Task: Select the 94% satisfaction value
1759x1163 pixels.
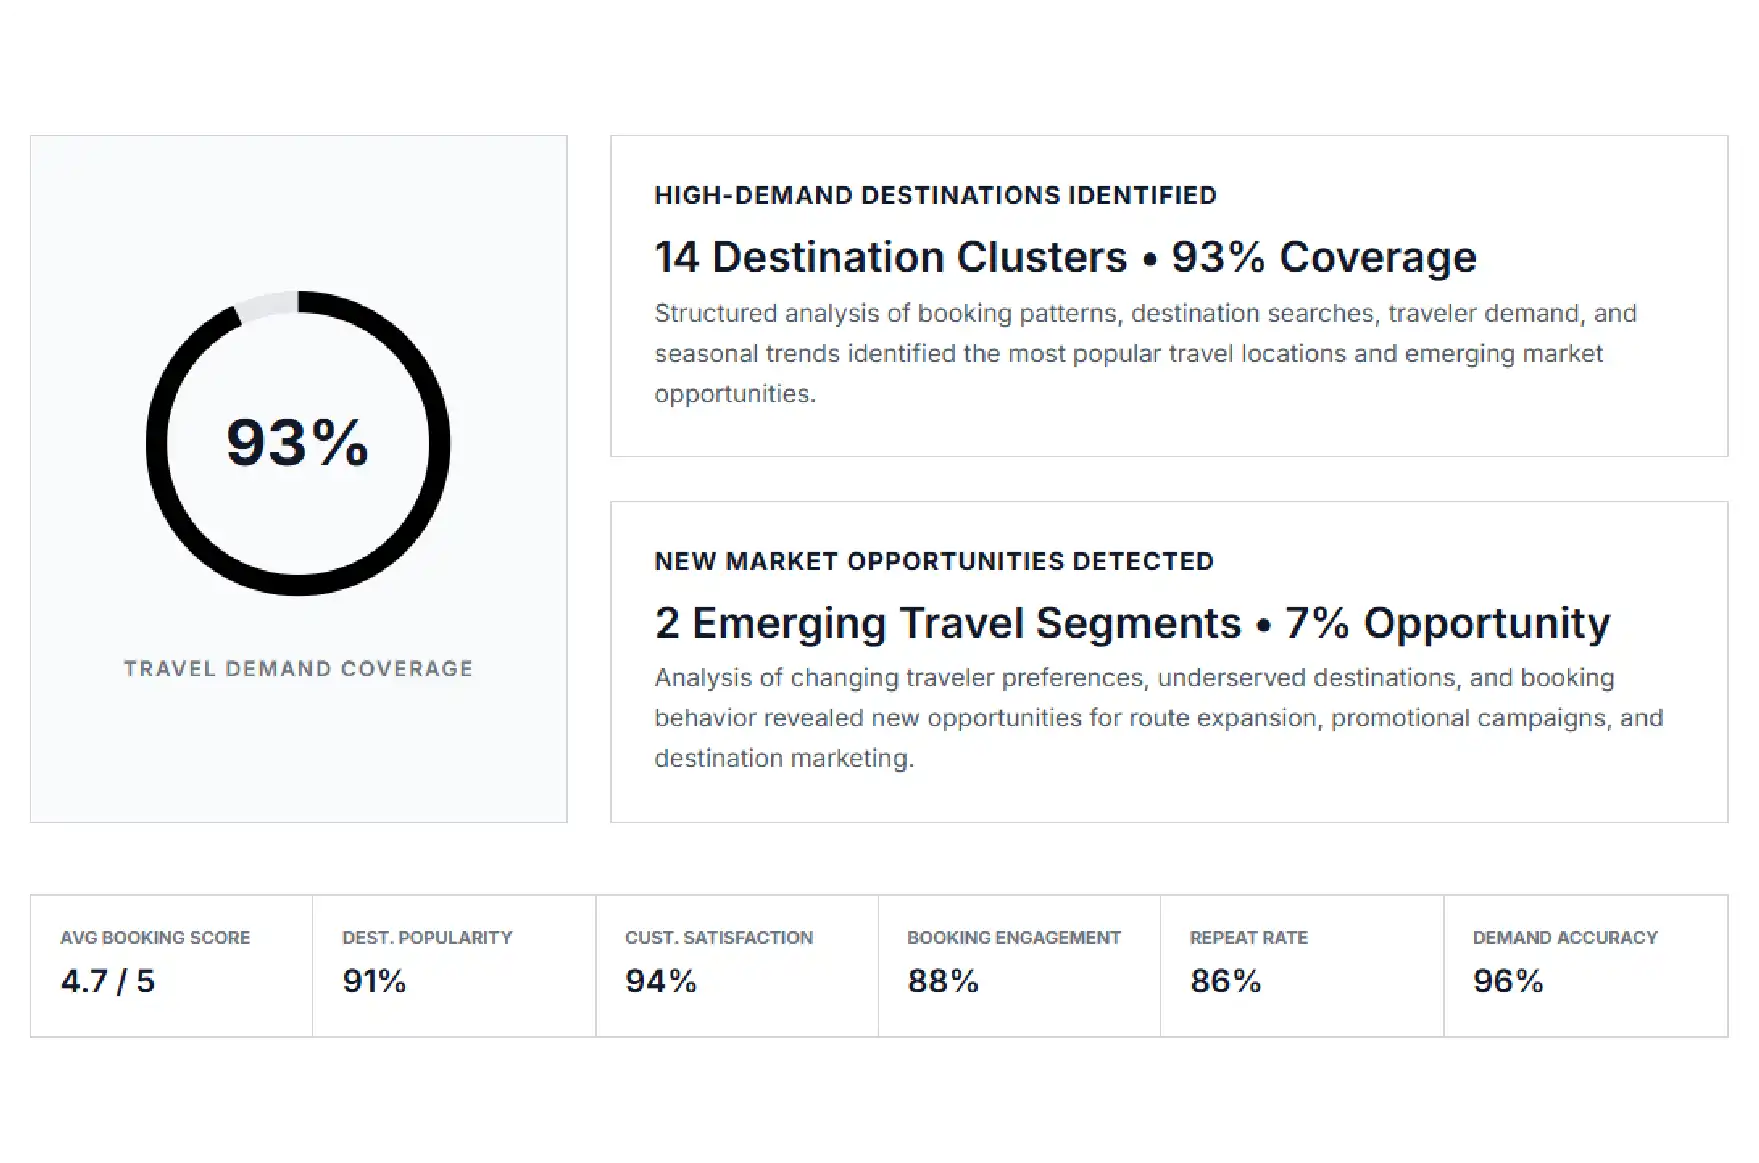Action: click(660, 981)
